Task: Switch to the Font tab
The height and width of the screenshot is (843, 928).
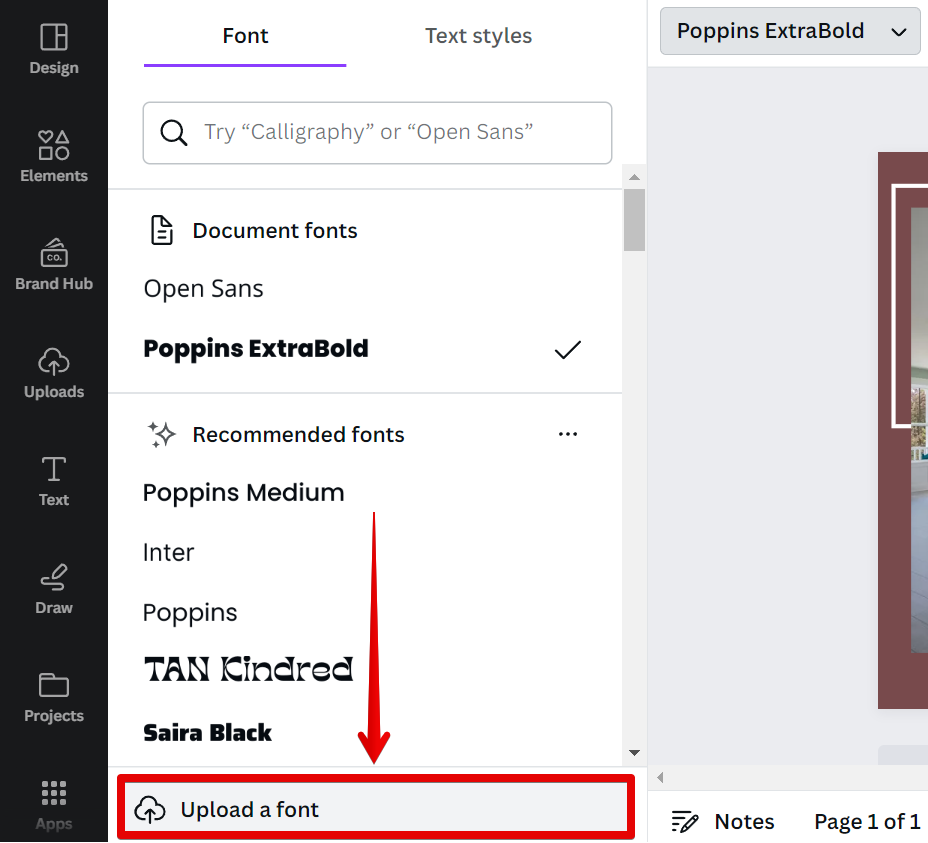Action: tap(245, 36)
